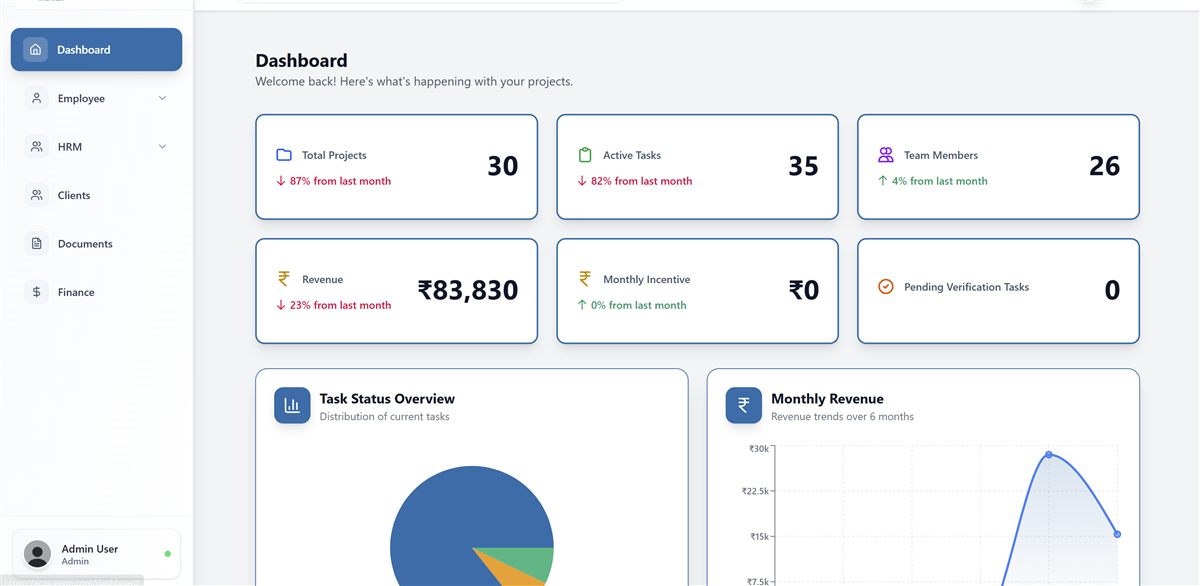The height and width of the screenshot is (586, 1200).
Task: Open the Team Members card
Action: [998, 167]
